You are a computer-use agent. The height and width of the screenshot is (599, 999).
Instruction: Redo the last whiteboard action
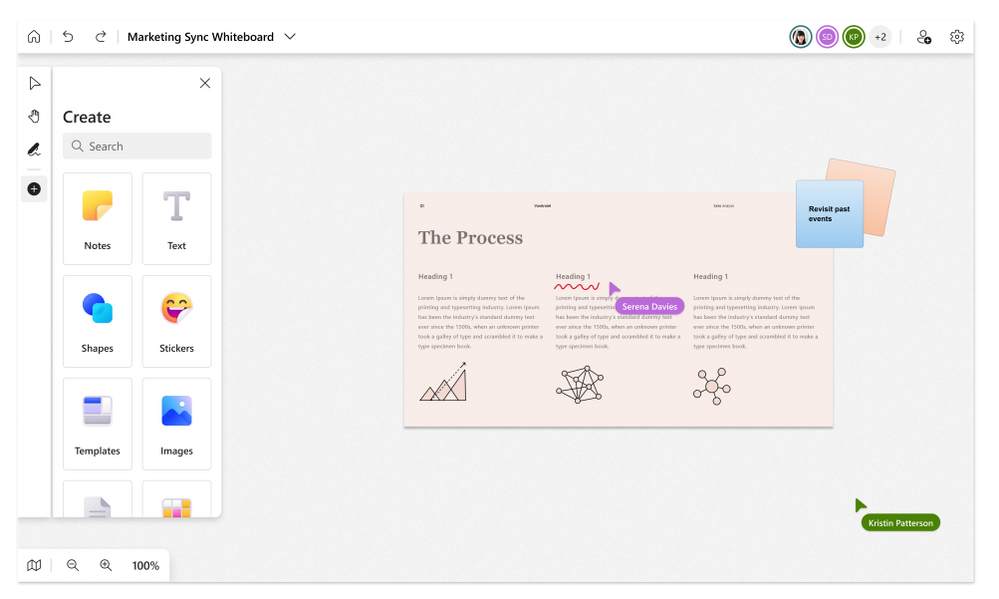click(100, 36)
